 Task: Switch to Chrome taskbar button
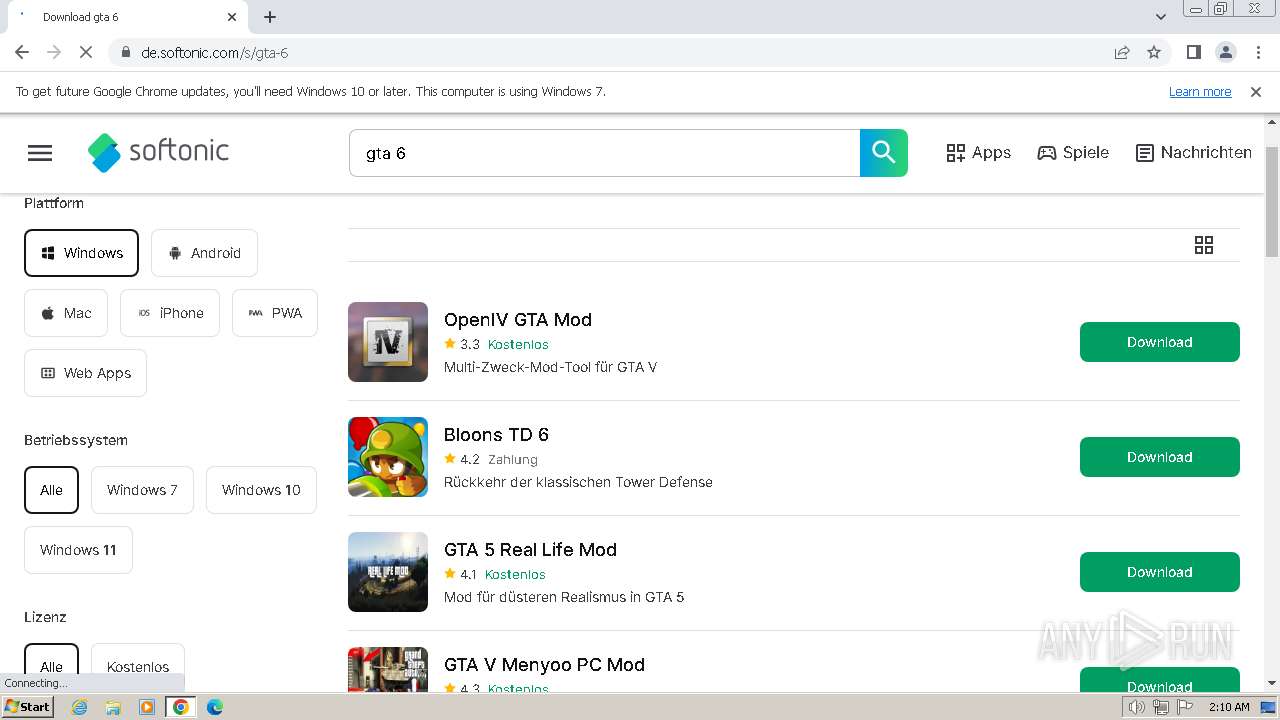(181, 707)
